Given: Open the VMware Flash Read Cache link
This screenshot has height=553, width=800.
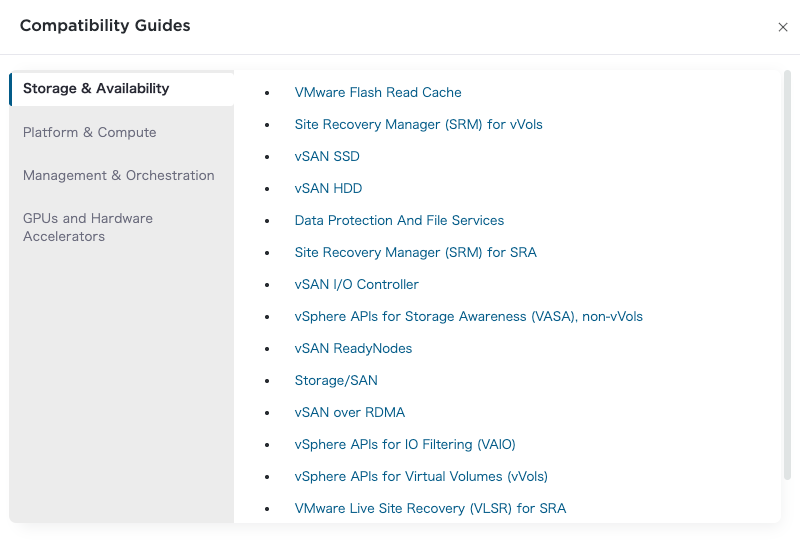Looking at the screenshot, I should (x=378, y=92).
